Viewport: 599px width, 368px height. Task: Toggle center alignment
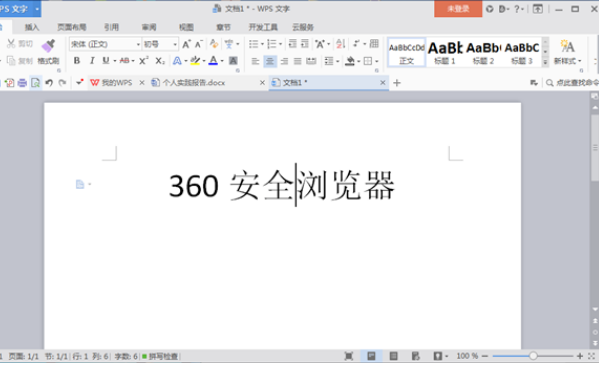270,61
